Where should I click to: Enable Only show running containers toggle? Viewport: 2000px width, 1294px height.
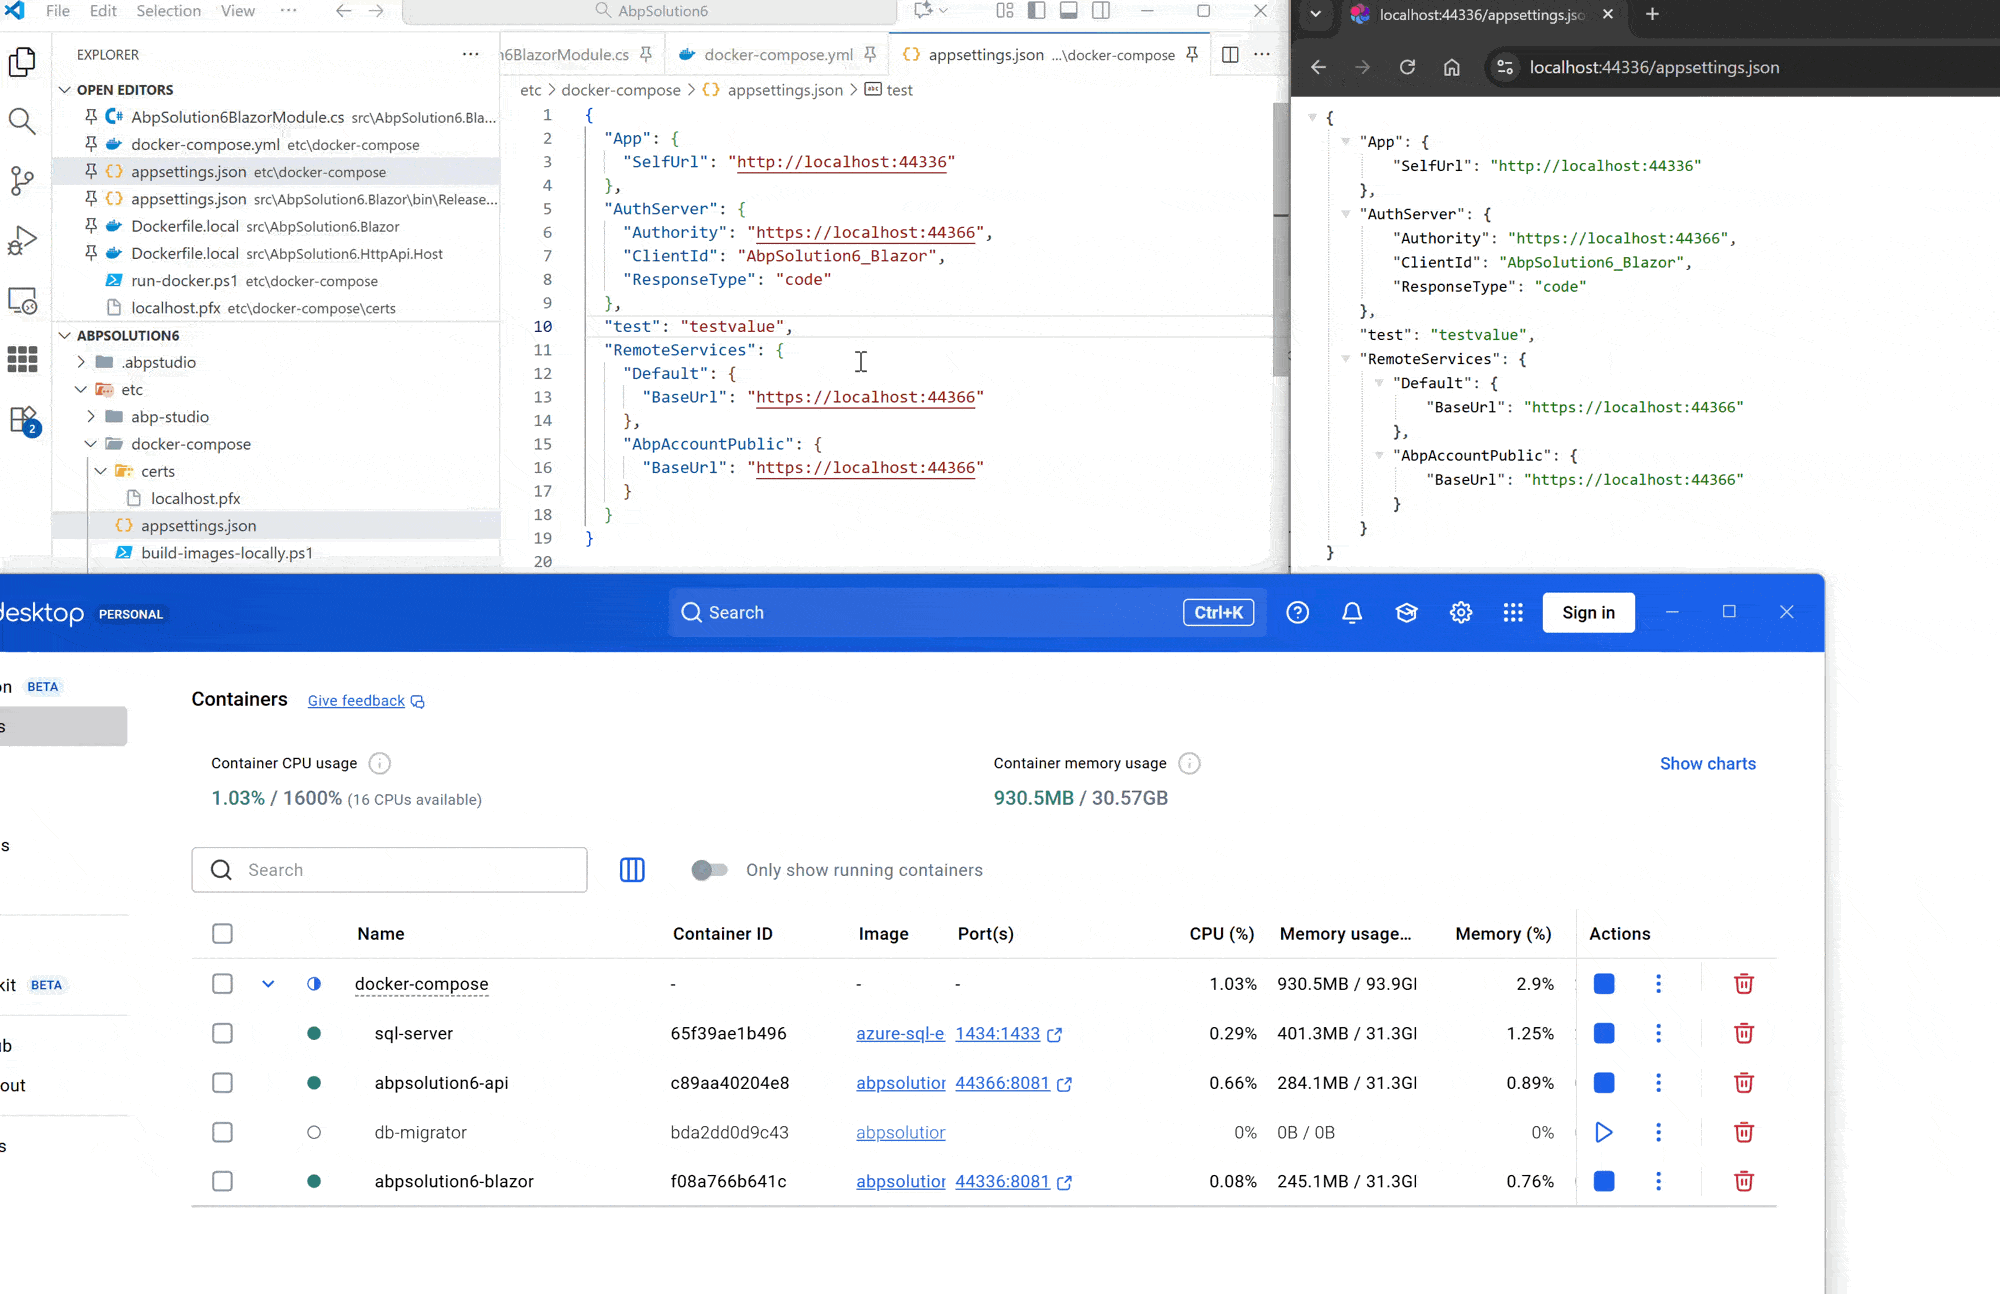[709, 870]
